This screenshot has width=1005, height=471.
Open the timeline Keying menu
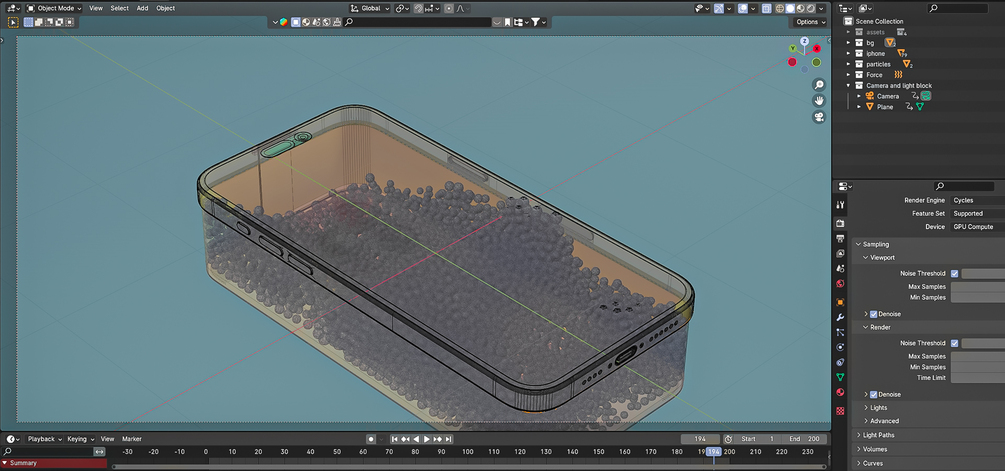pyautogui.click(x=80, y=439)
